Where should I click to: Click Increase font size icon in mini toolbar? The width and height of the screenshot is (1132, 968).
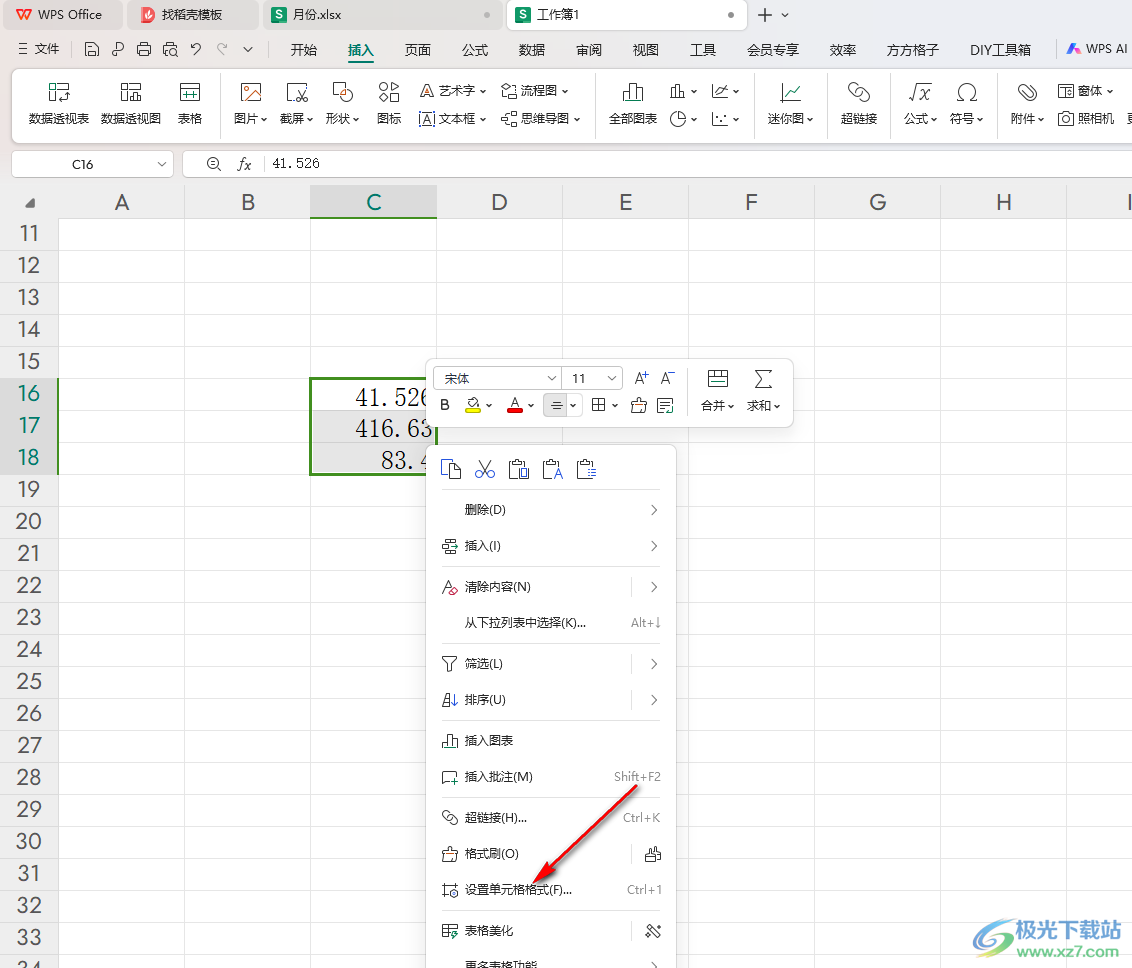pos(641,378)
